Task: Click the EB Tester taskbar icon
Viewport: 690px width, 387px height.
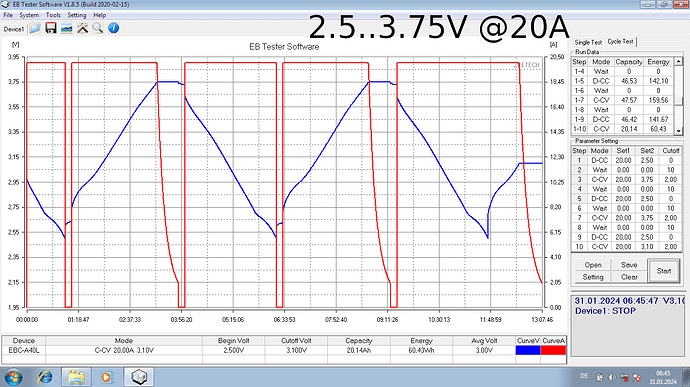Action: point(139,377)
